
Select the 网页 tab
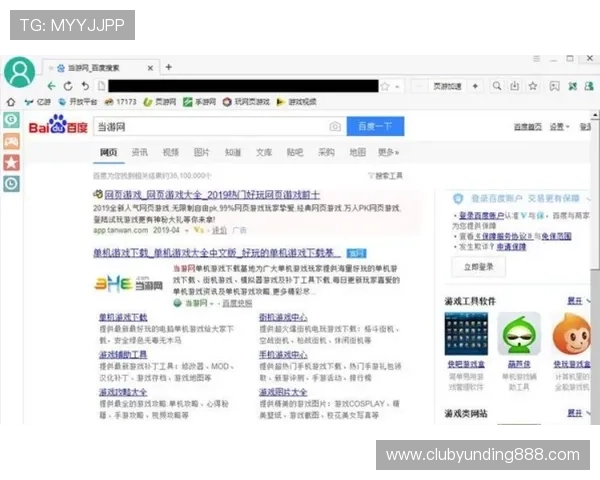coord(109,152)
